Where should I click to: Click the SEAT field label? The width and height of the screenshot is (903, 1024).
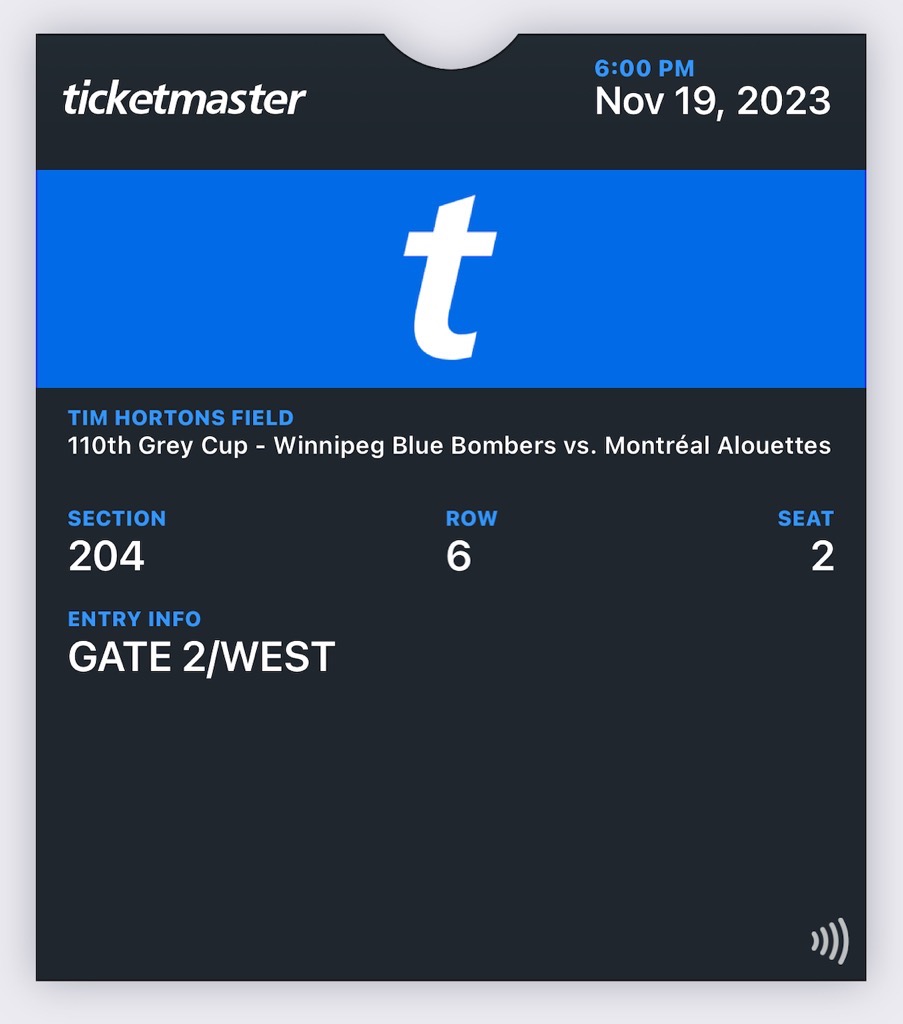click(805, 518)
